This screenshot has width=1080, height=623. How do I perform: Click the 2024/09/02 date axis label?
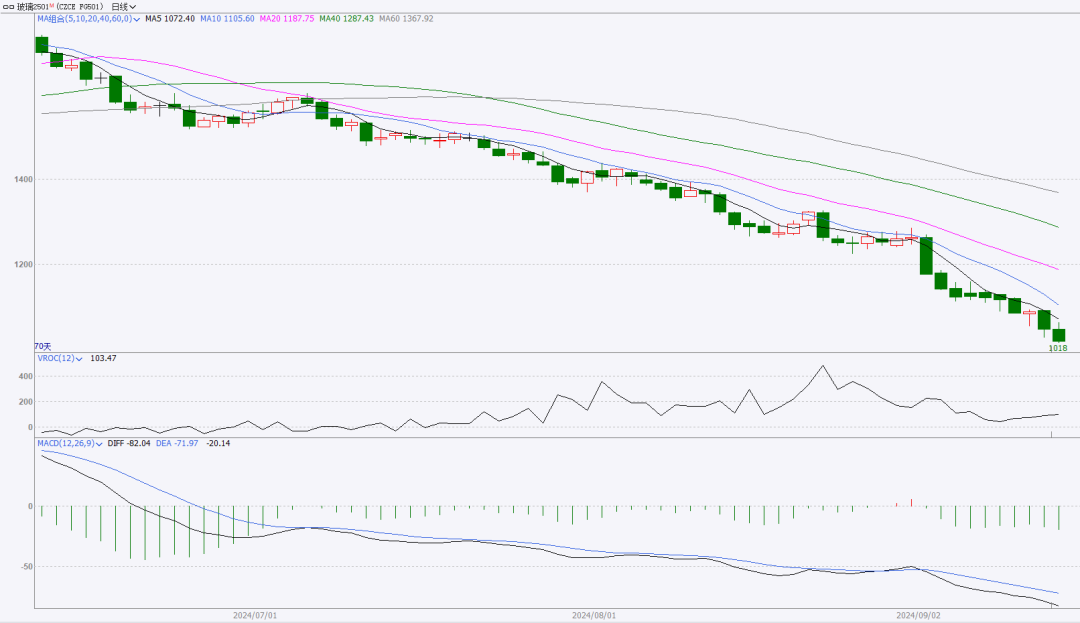tap(918, 615)
